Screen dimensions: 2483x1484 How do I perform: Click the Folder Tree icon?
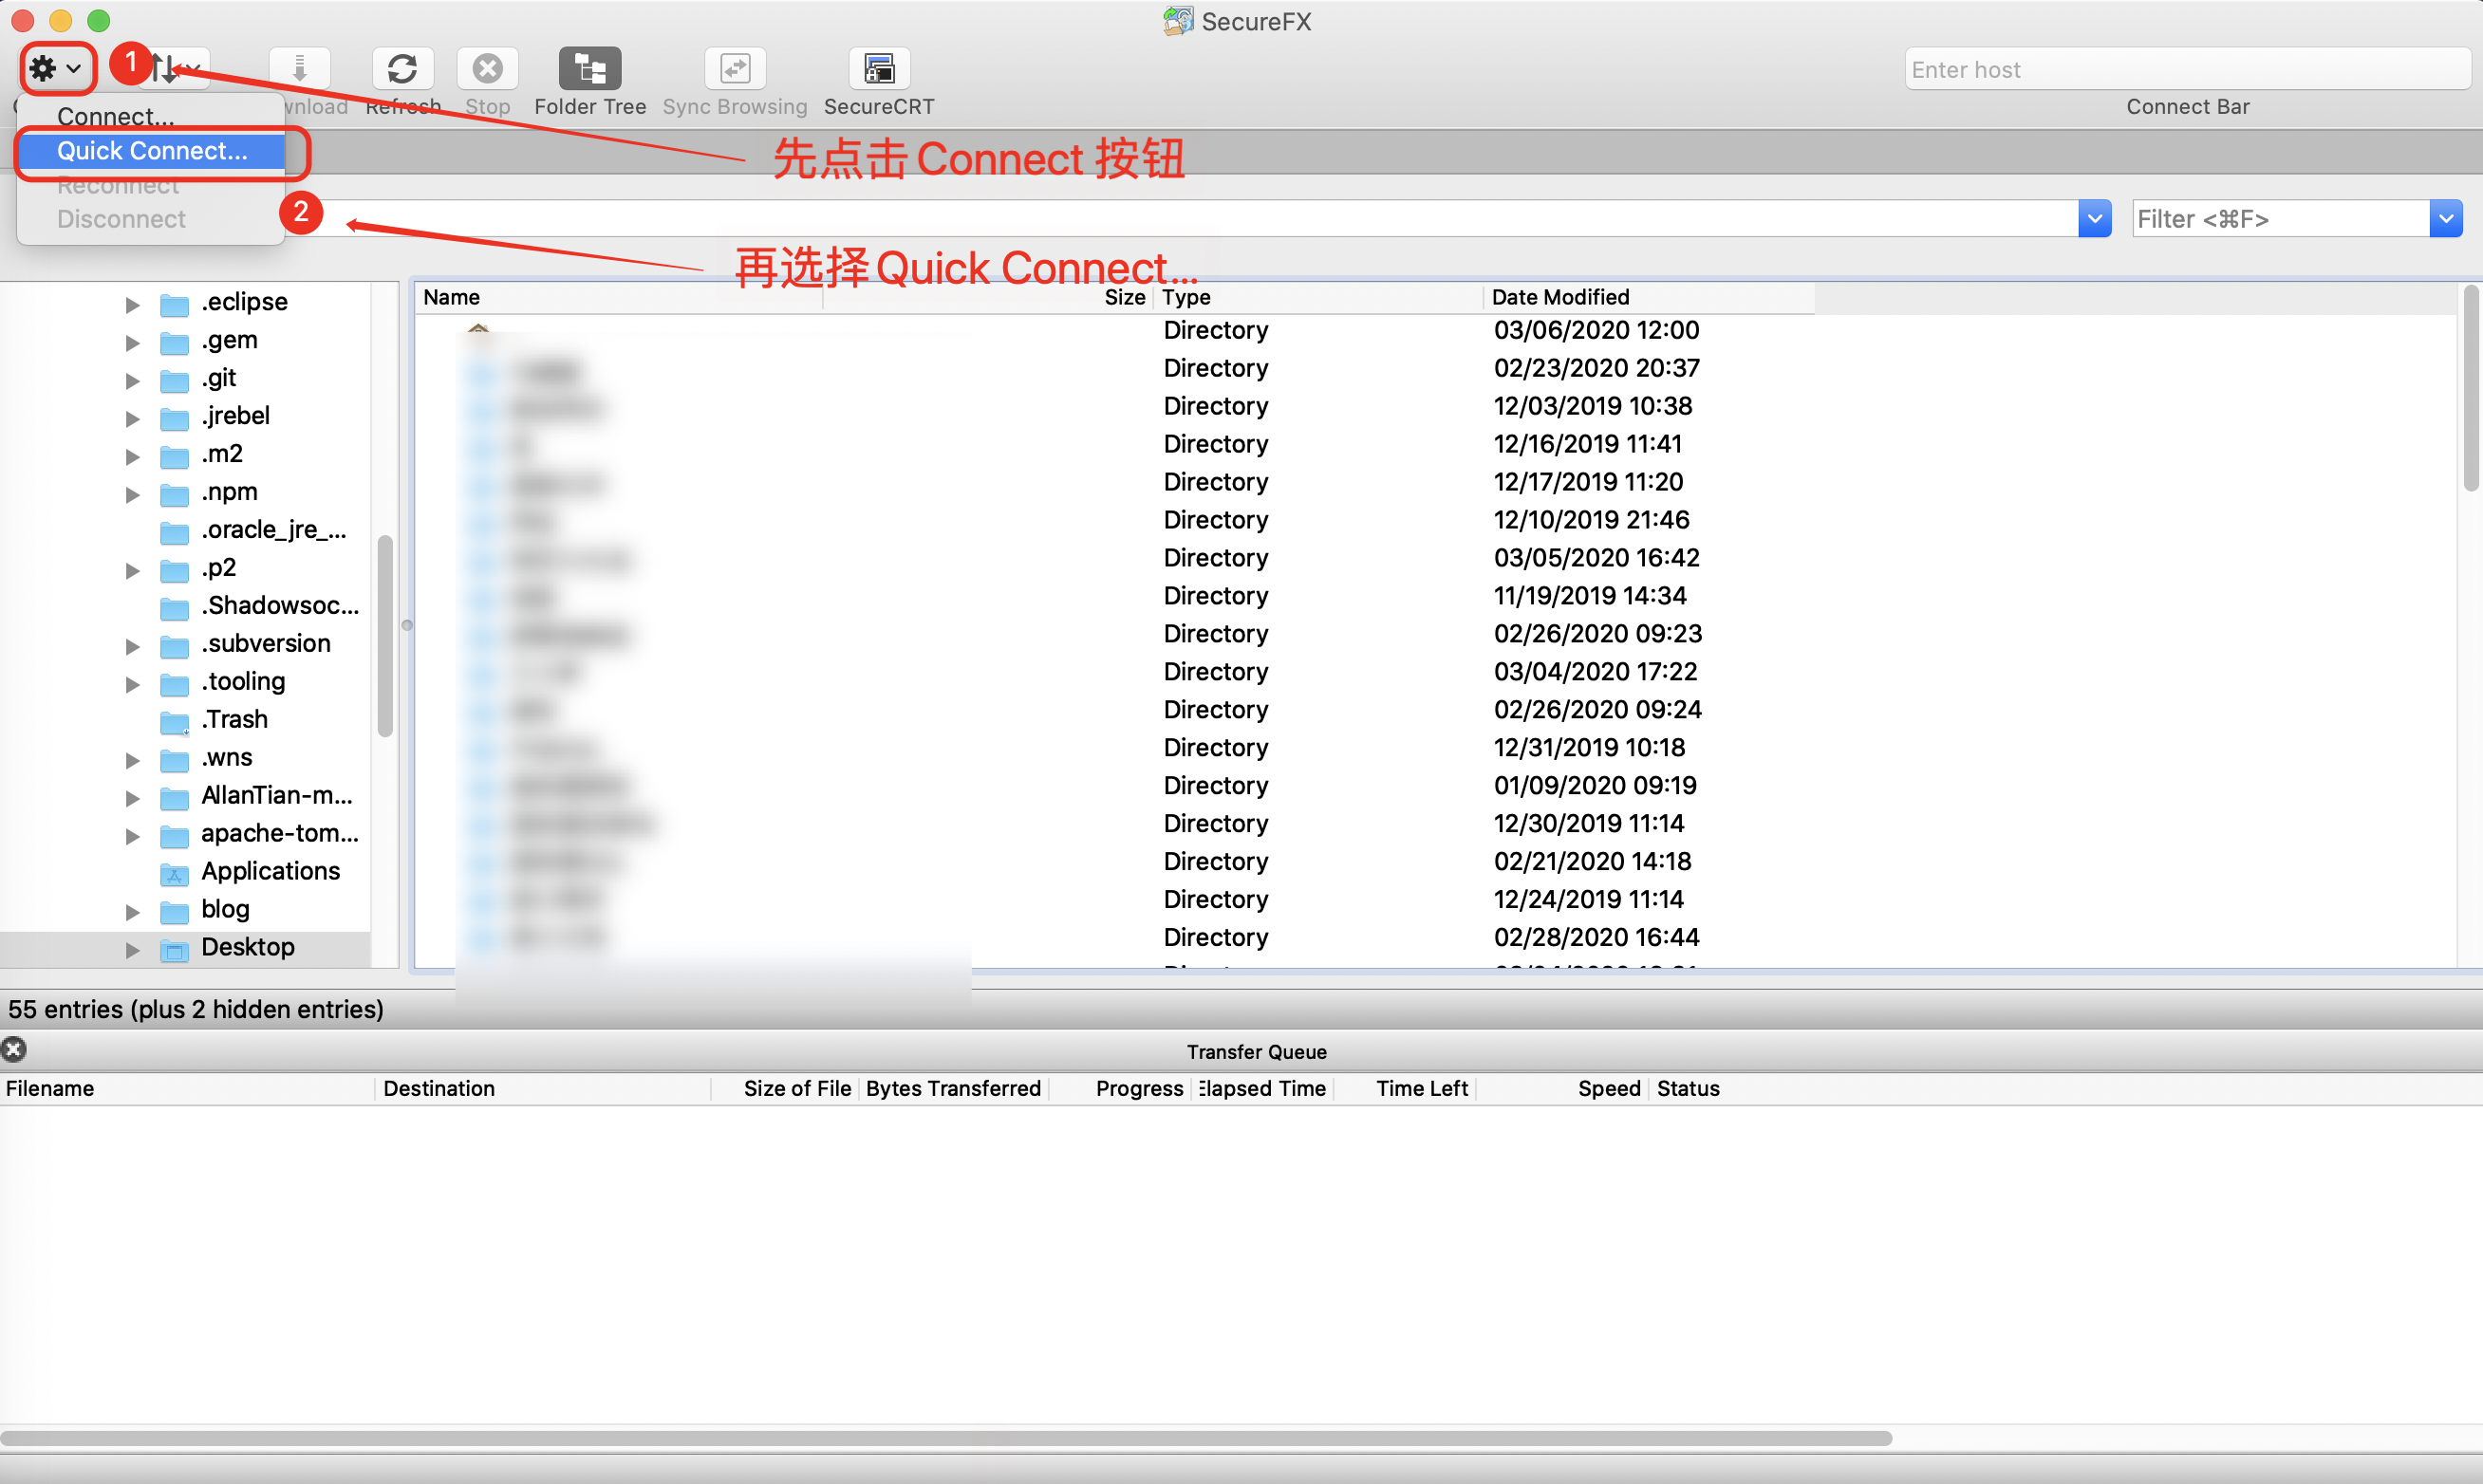click(x=587, y=67)
